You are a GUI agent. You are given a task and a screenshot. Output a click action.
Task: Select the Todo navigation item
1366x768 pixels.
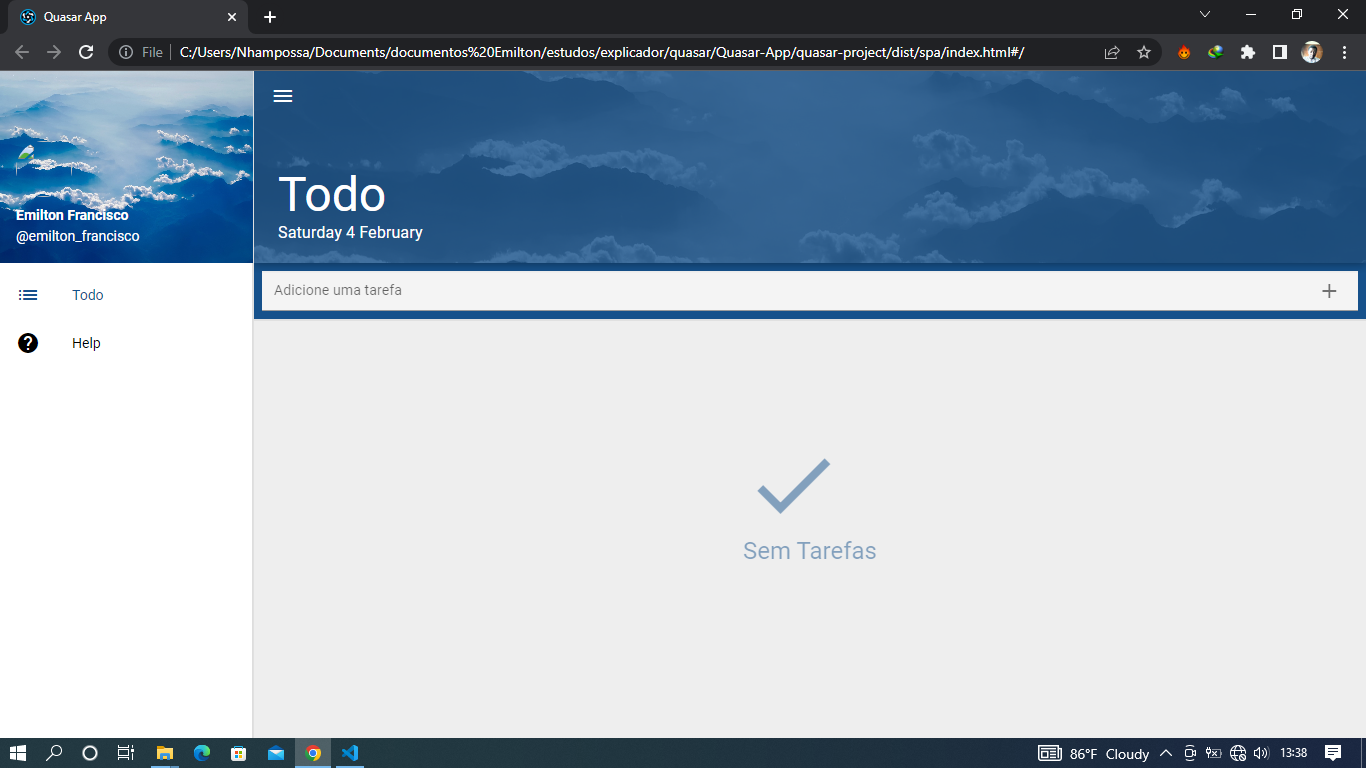click(88, 295)
